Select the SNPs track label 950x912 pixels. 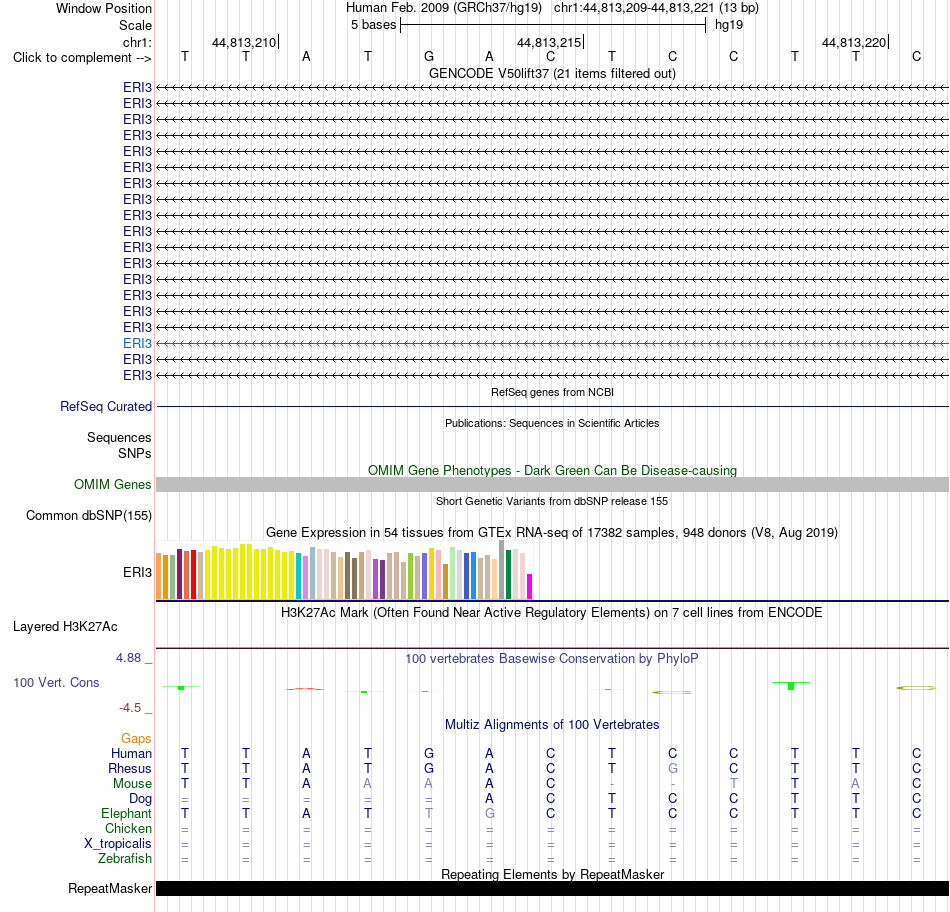tap(135, 453)
